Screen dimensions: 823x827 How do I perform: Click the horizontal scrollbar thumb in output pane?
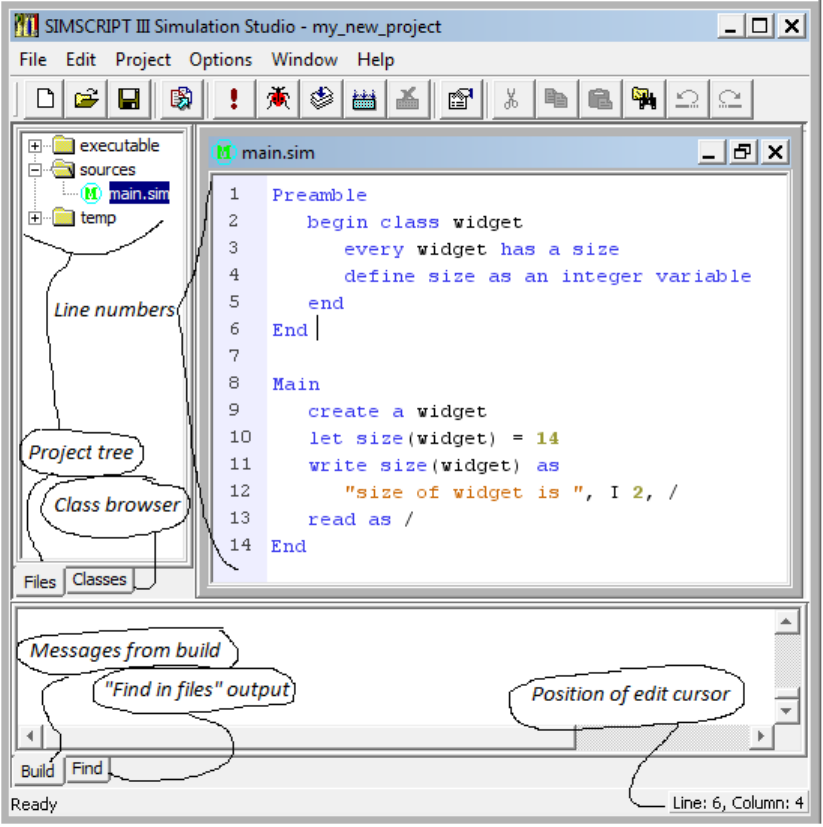coord(309,736)
